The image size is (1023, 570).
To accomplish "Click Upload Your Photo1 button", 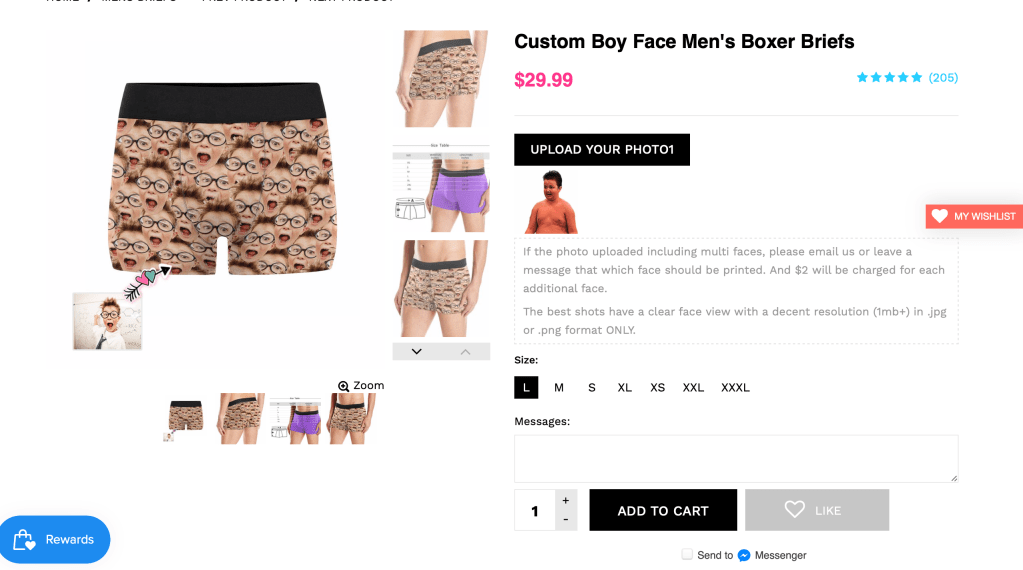I will click(x=602, y=150).
